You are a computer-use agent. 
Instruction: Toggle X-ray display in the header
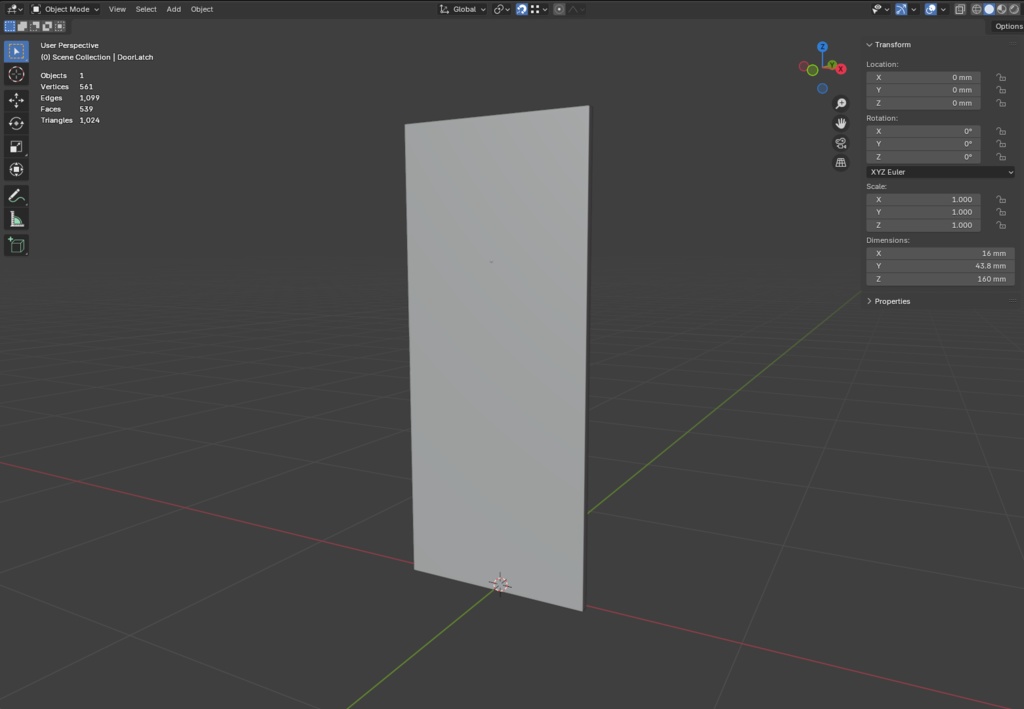coord(960,9)
